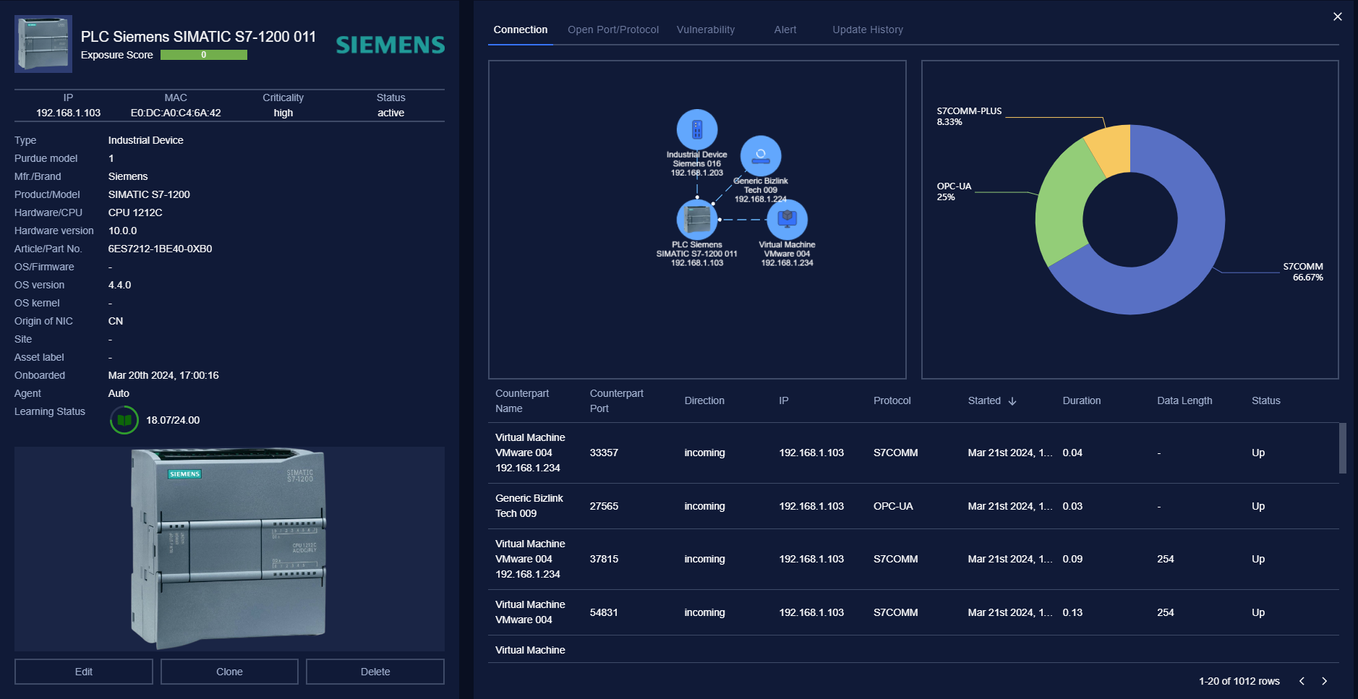The height and width of the screenshot is (699, 1358).
Task: Click the MAC address E0:DC:A0:C4:6A:42
Action: pyautogui.click(x=176, y=113)
